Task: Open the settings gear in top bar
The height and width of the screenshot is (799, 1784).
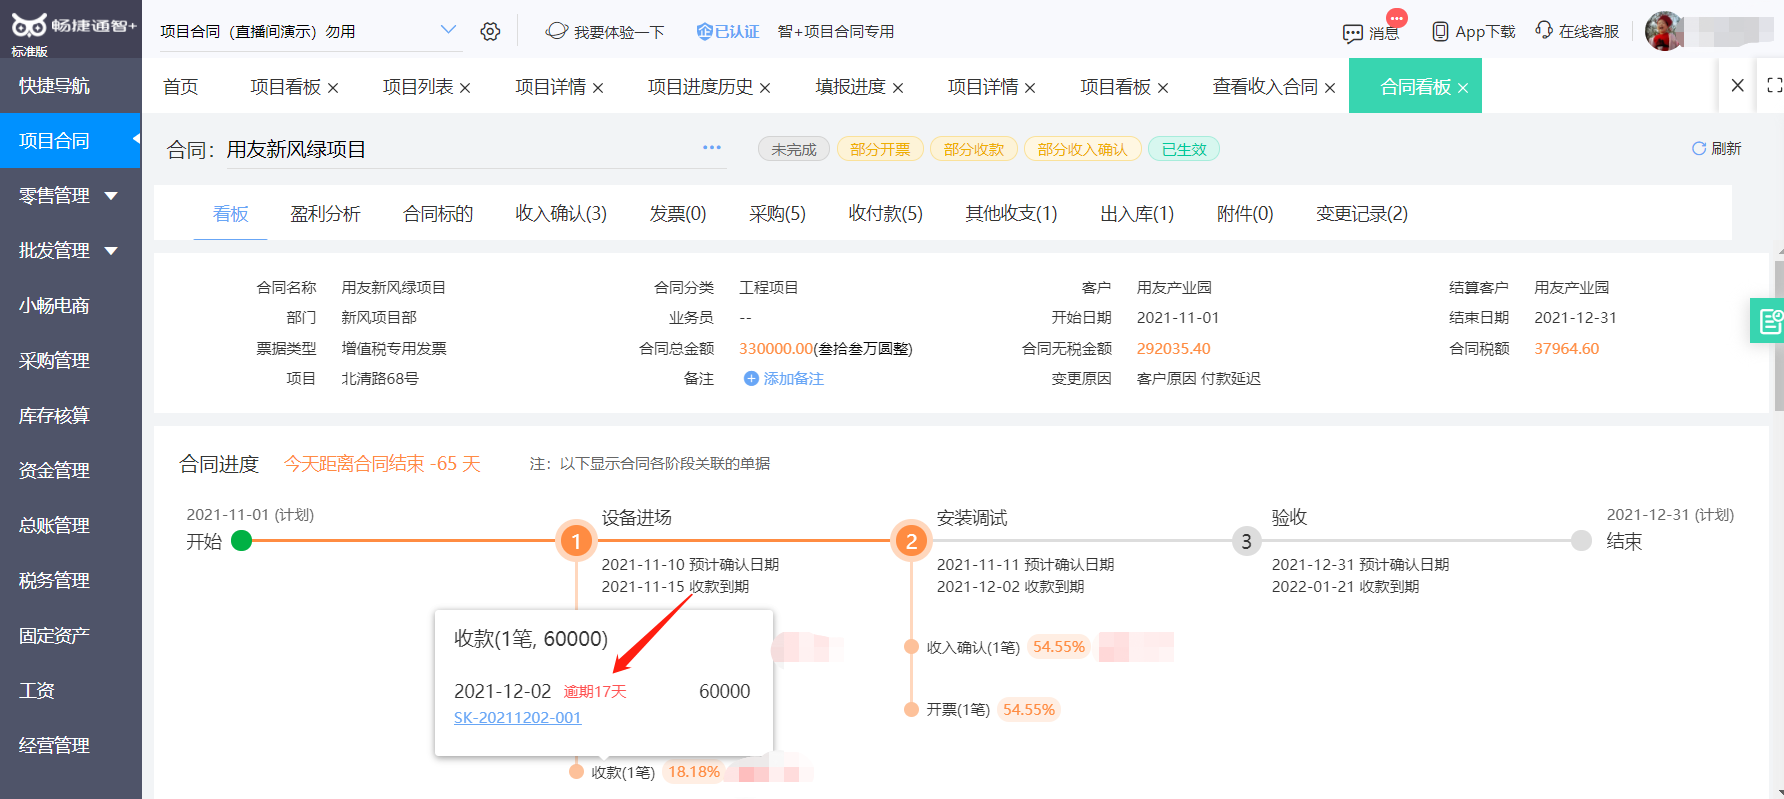Action: click(490, 31)
